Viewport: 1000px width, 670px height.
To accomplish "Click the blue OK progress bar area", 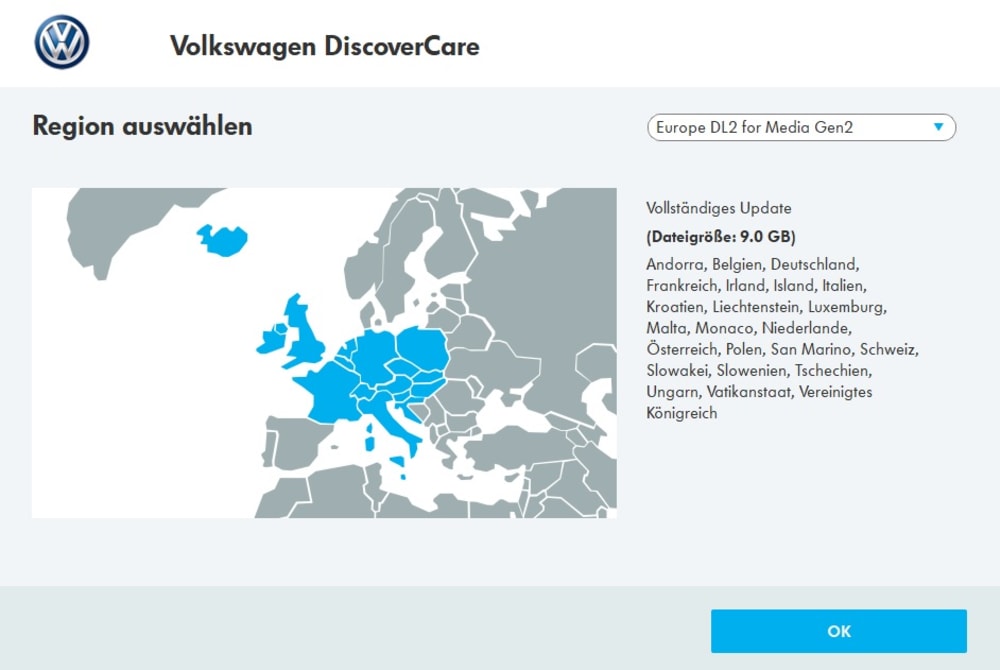I will coord(838,631).
